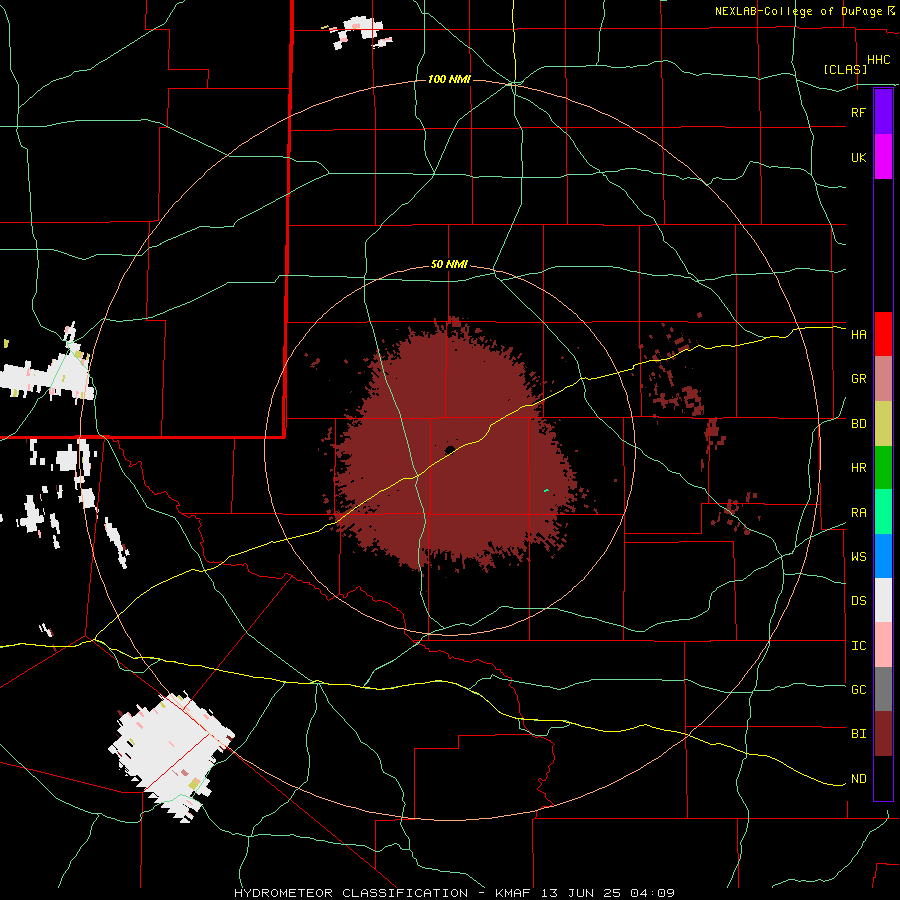Click the ND legend label
Screen dimensions: 900x900
(x=858, y=779)
